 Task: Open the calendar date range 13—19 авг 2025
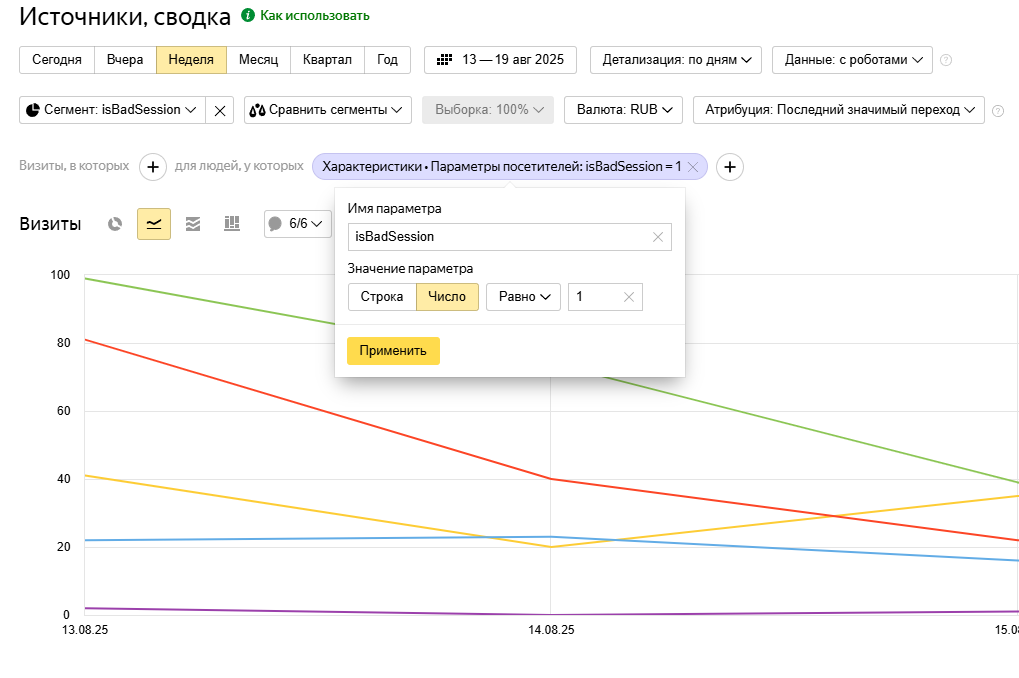pos(501,60)
